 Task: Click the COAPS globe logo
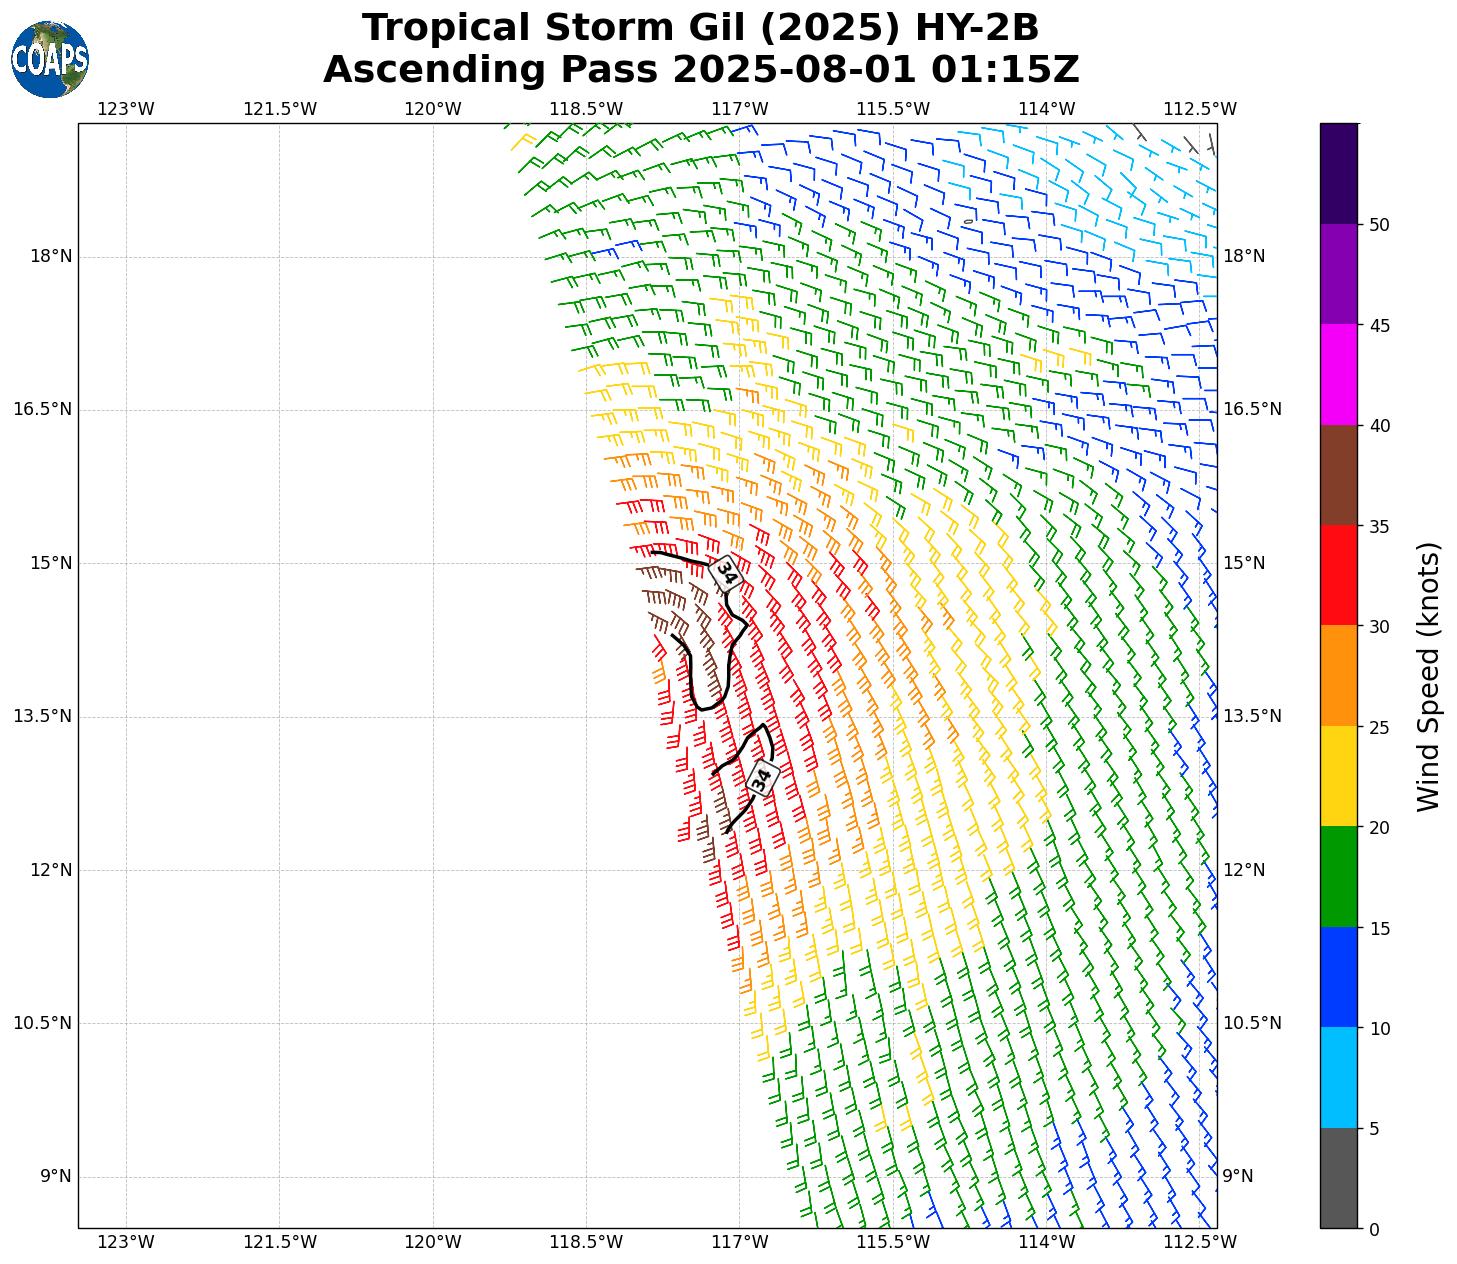click(x=50, y=60)
